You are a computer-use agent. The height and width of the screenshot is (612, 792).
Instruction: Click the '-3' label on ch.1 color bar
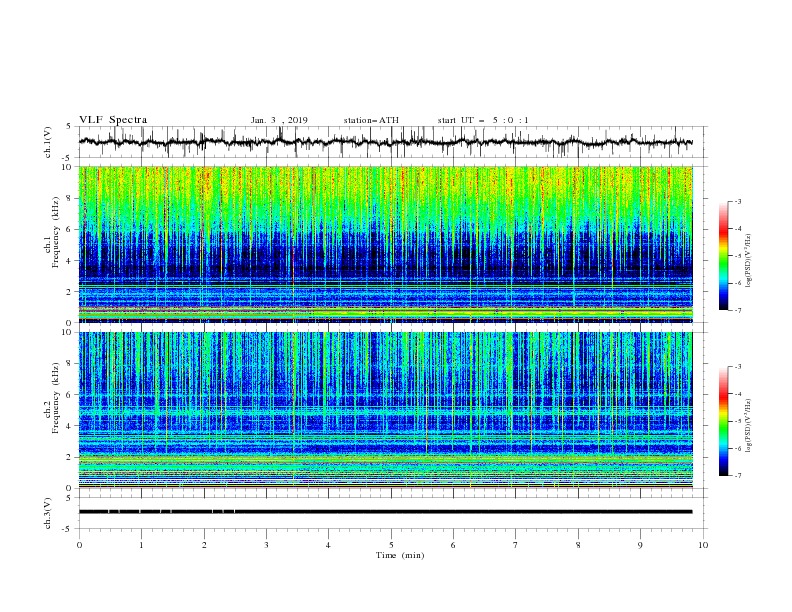click(737, 201)
